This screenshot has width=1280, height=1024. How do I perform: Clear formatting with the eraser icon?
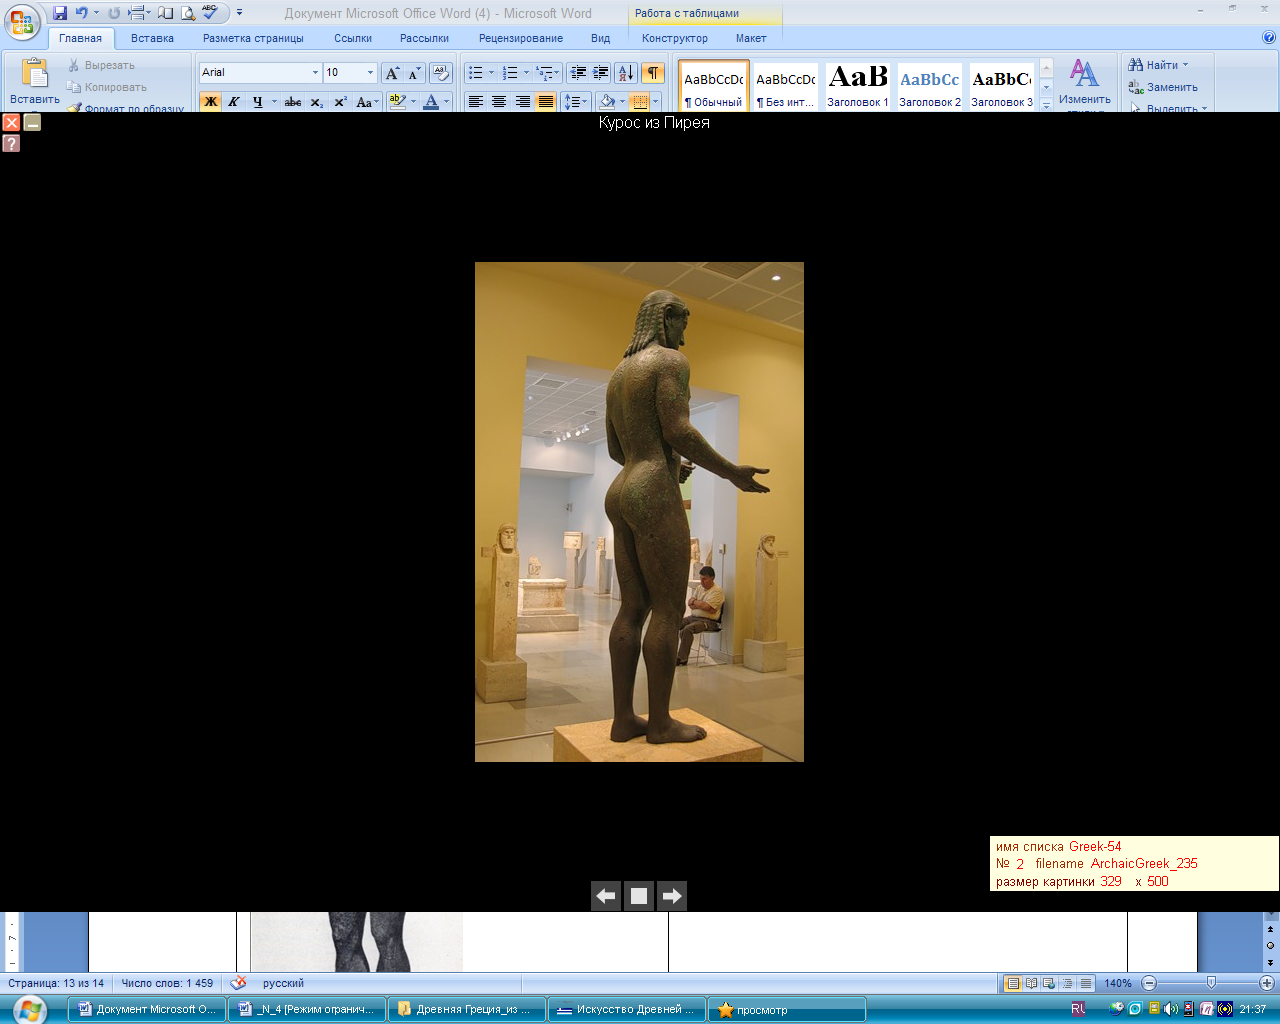[441, 73]
